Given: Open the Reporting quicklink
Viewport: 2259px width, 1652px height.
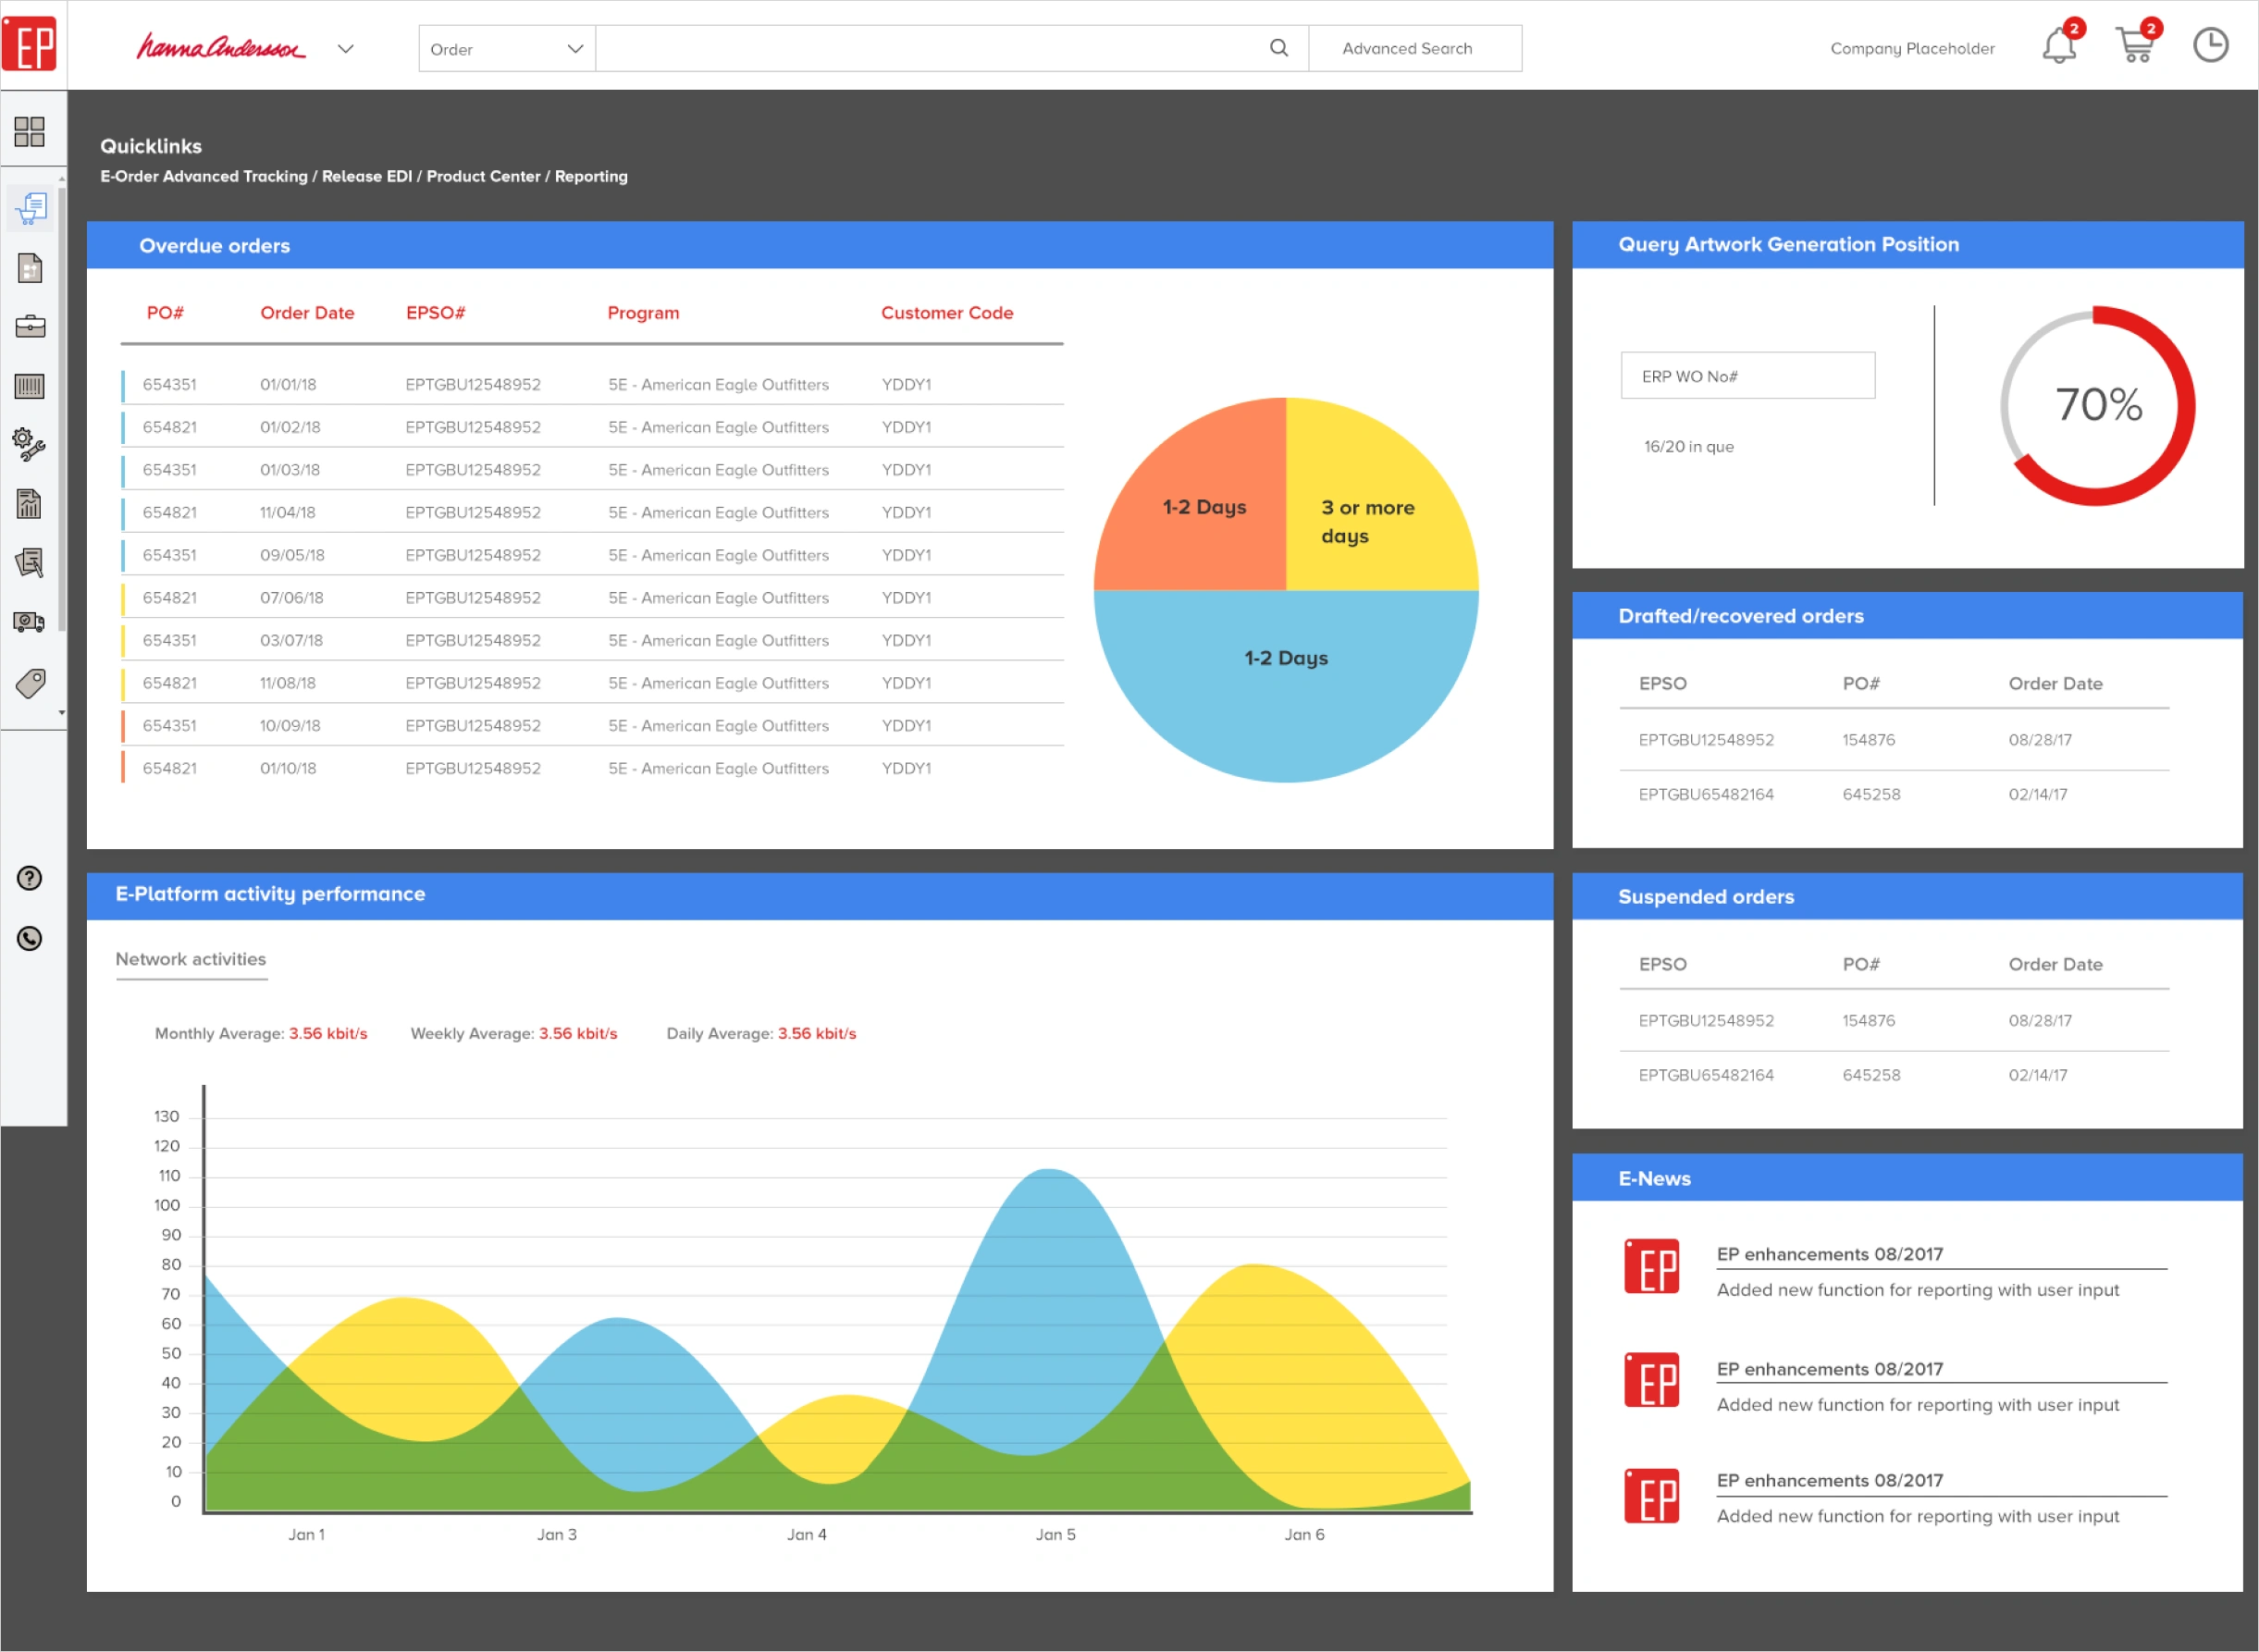Looking at the screenshot, I should click(x=591, y=176).
